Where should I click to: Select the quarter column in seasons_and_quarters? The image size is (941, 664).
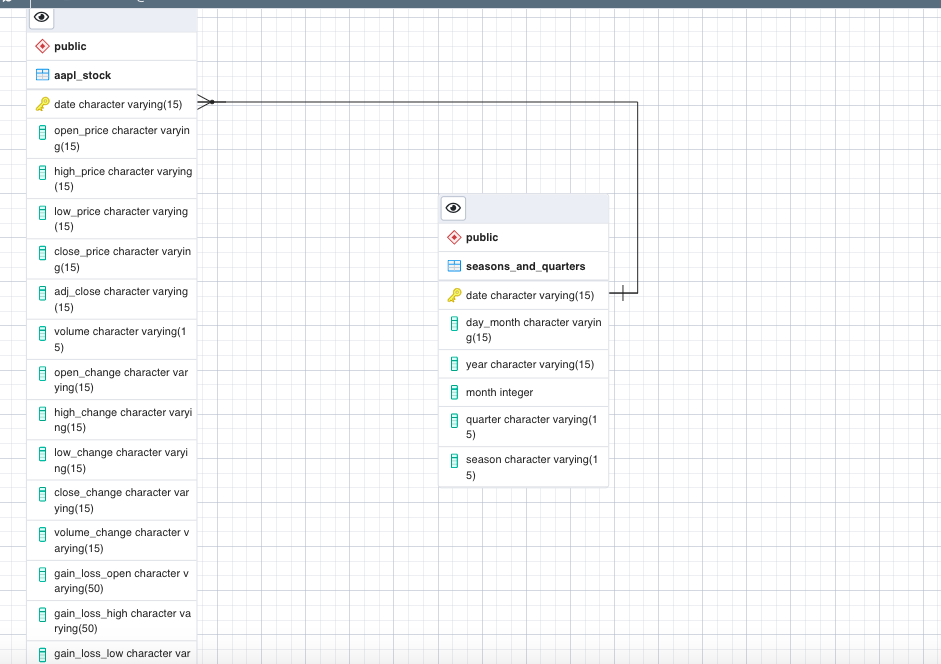pos(531,427)
